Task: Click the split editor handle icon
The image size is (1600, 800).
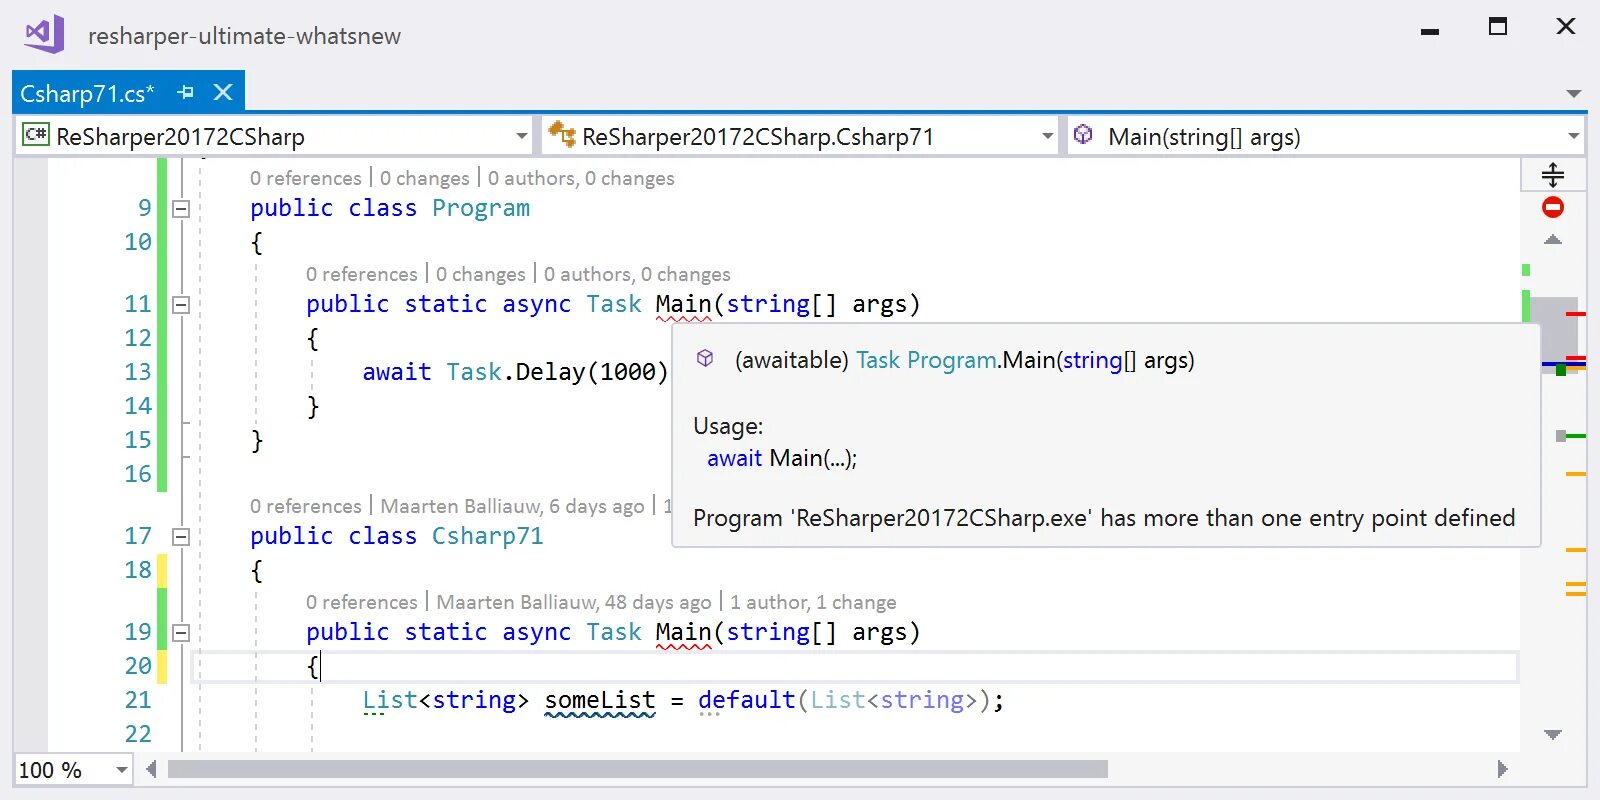Action: 1553,175
